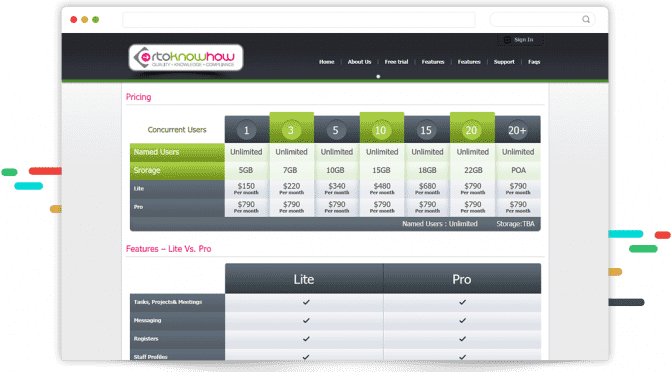The width and height of the screenshot is (672, 372).
Task: Go to the Free trial page
Action: click(x=396, y=62)
